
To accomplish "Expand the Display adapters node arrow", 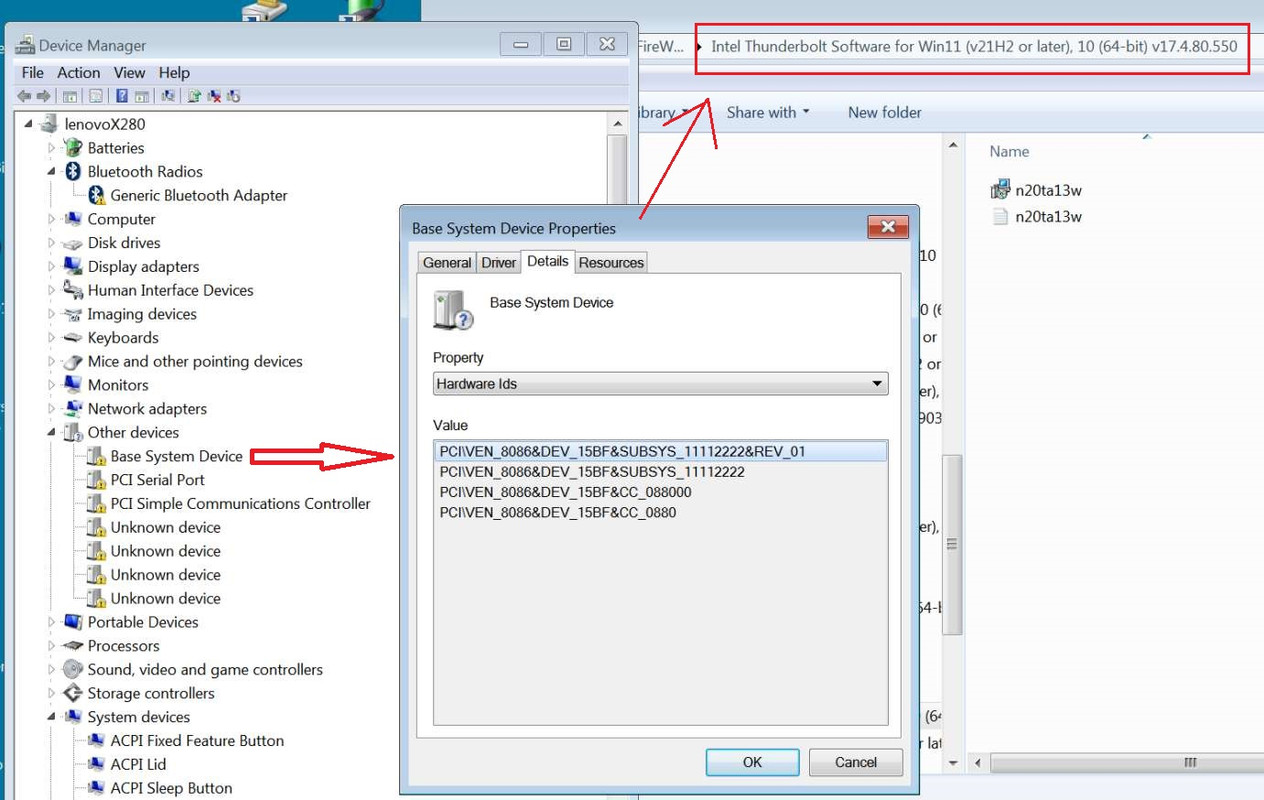I will point(52,267).
